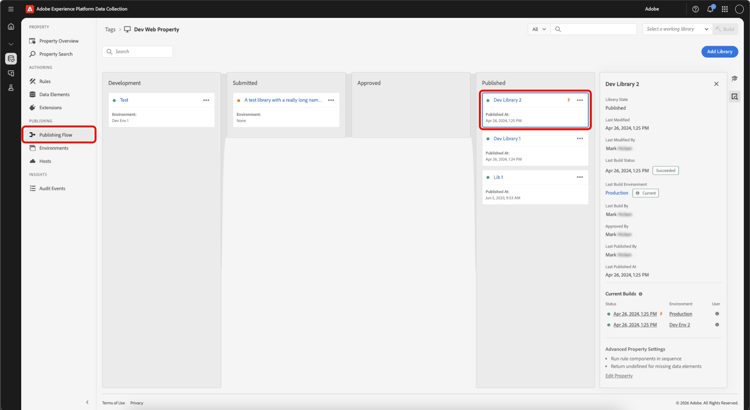Click the Build button
Screen dimensions: 750x410
(725, 29)
